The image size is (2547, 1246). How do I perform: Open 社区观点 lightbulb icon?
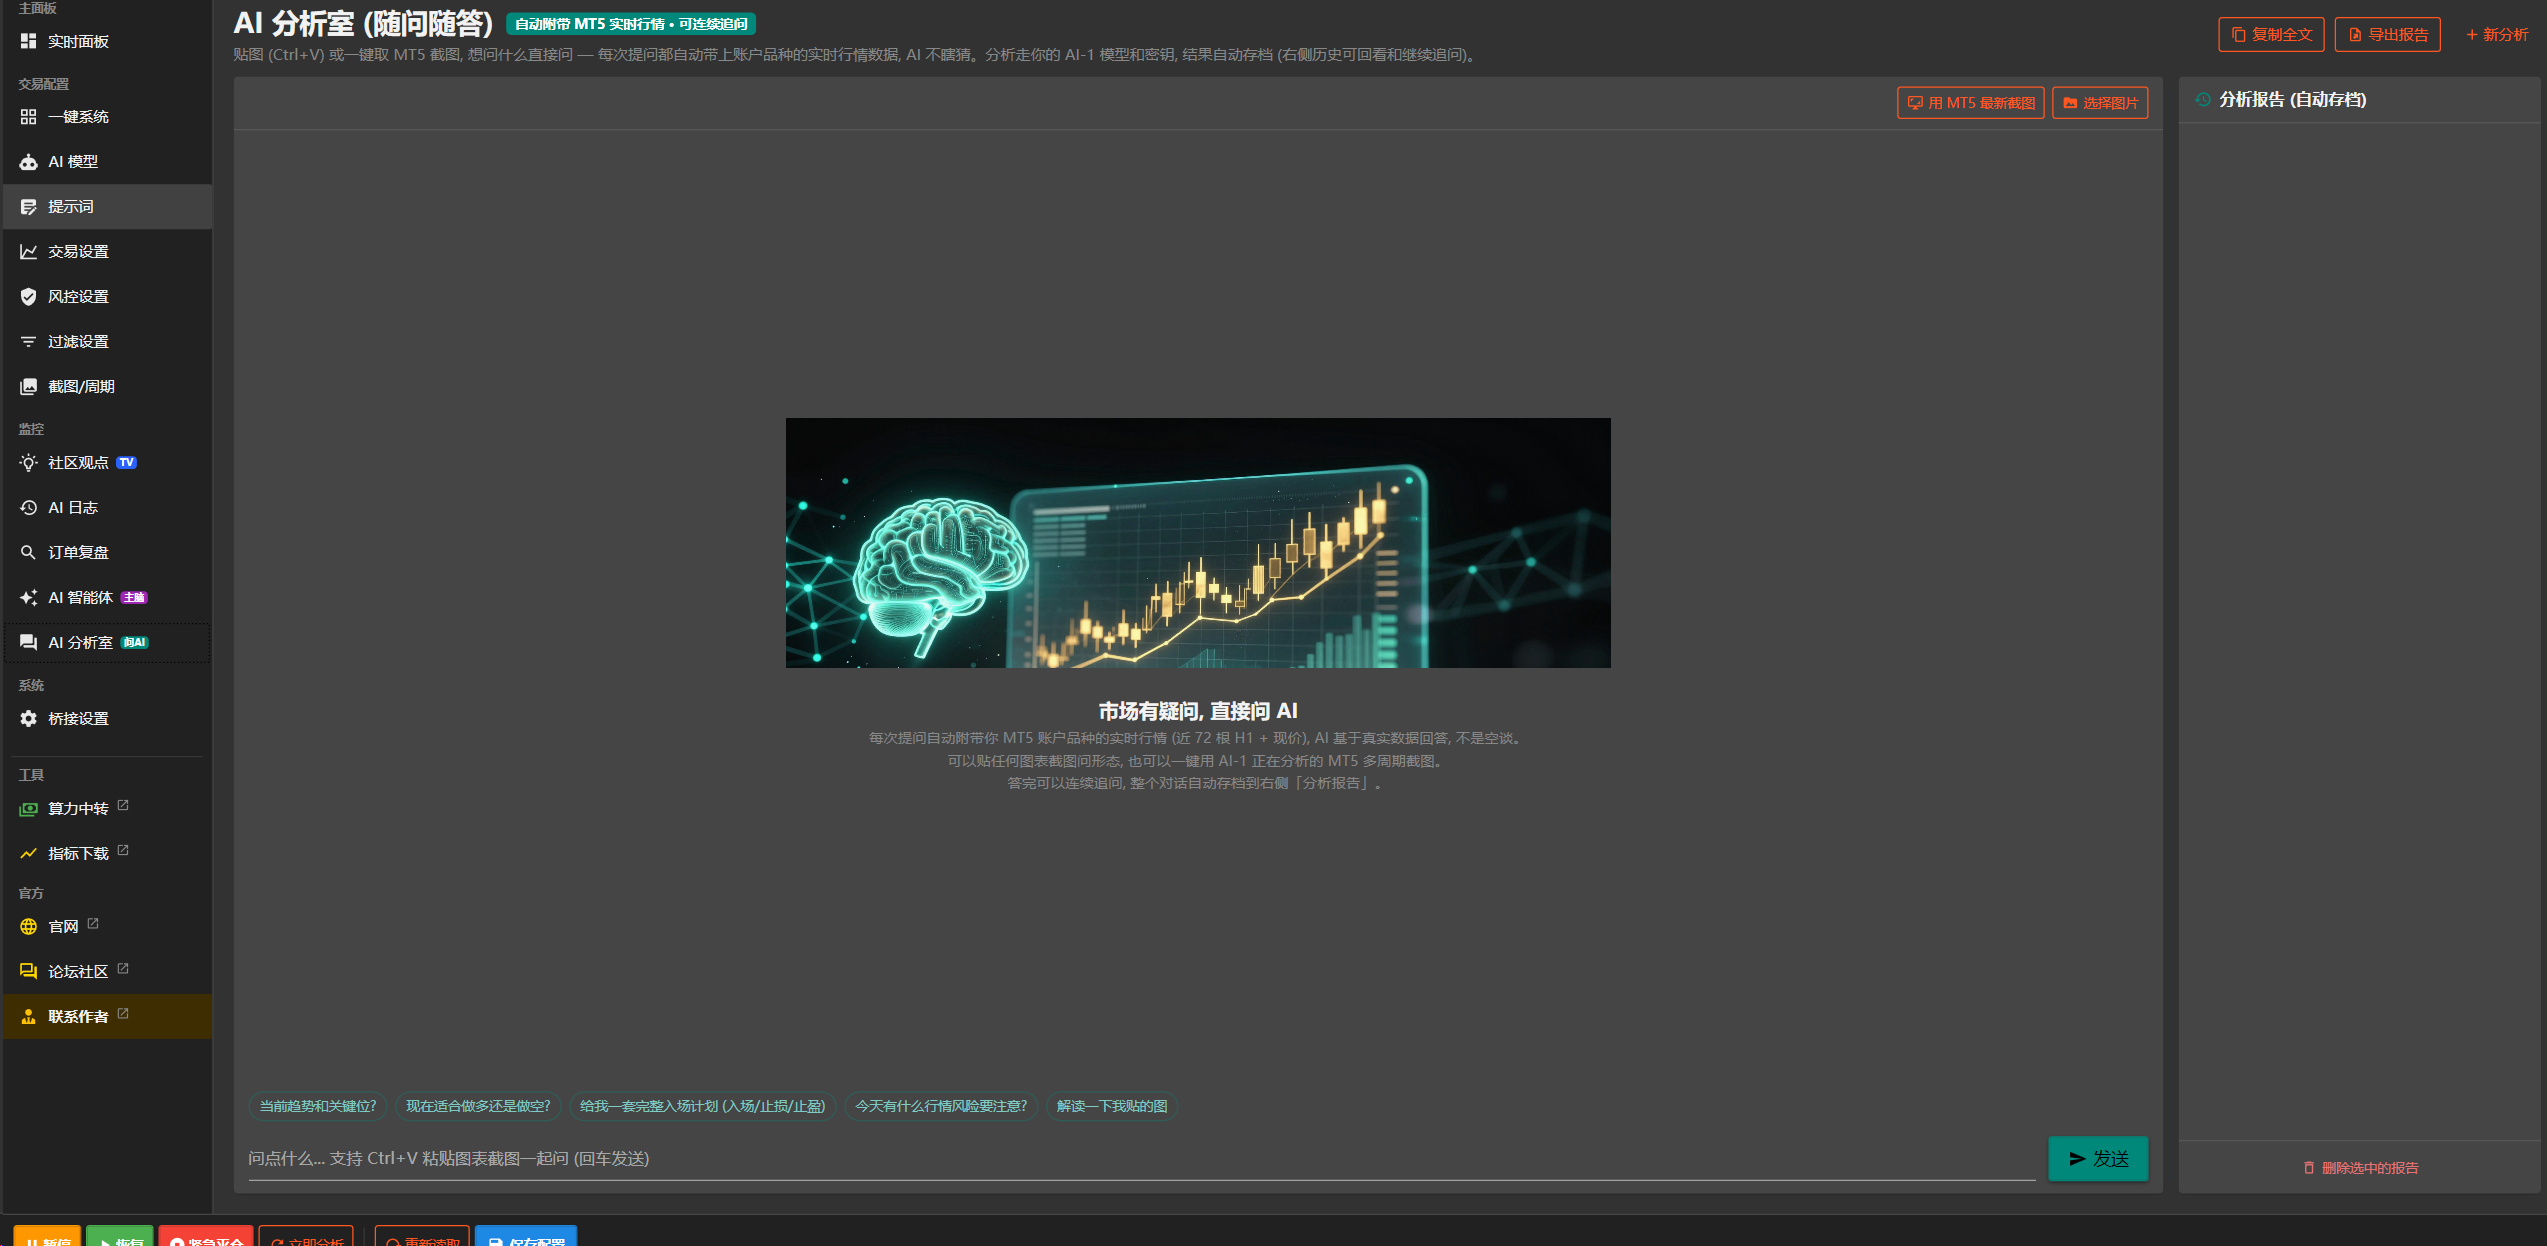28,463
